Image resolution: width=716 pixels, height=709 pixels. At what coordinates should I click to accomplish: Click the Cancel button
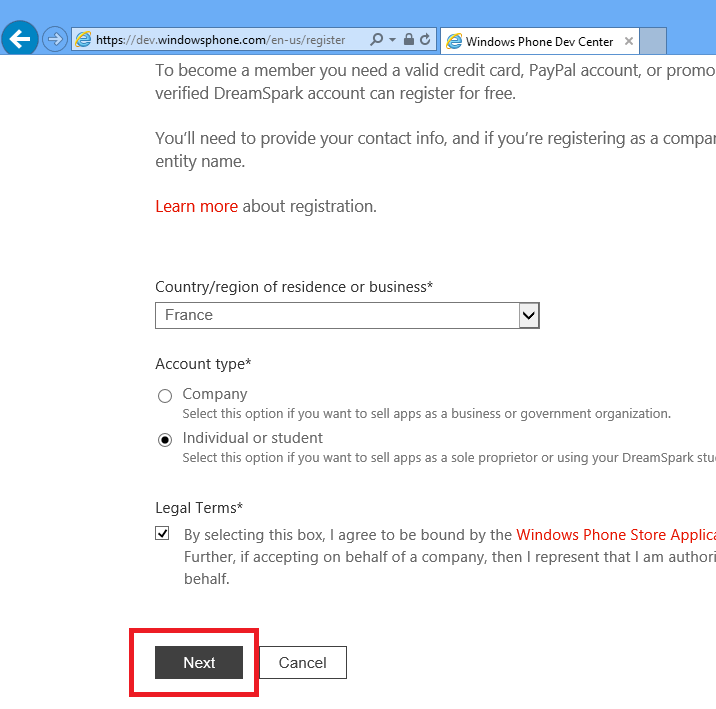(x=303, y=662)
